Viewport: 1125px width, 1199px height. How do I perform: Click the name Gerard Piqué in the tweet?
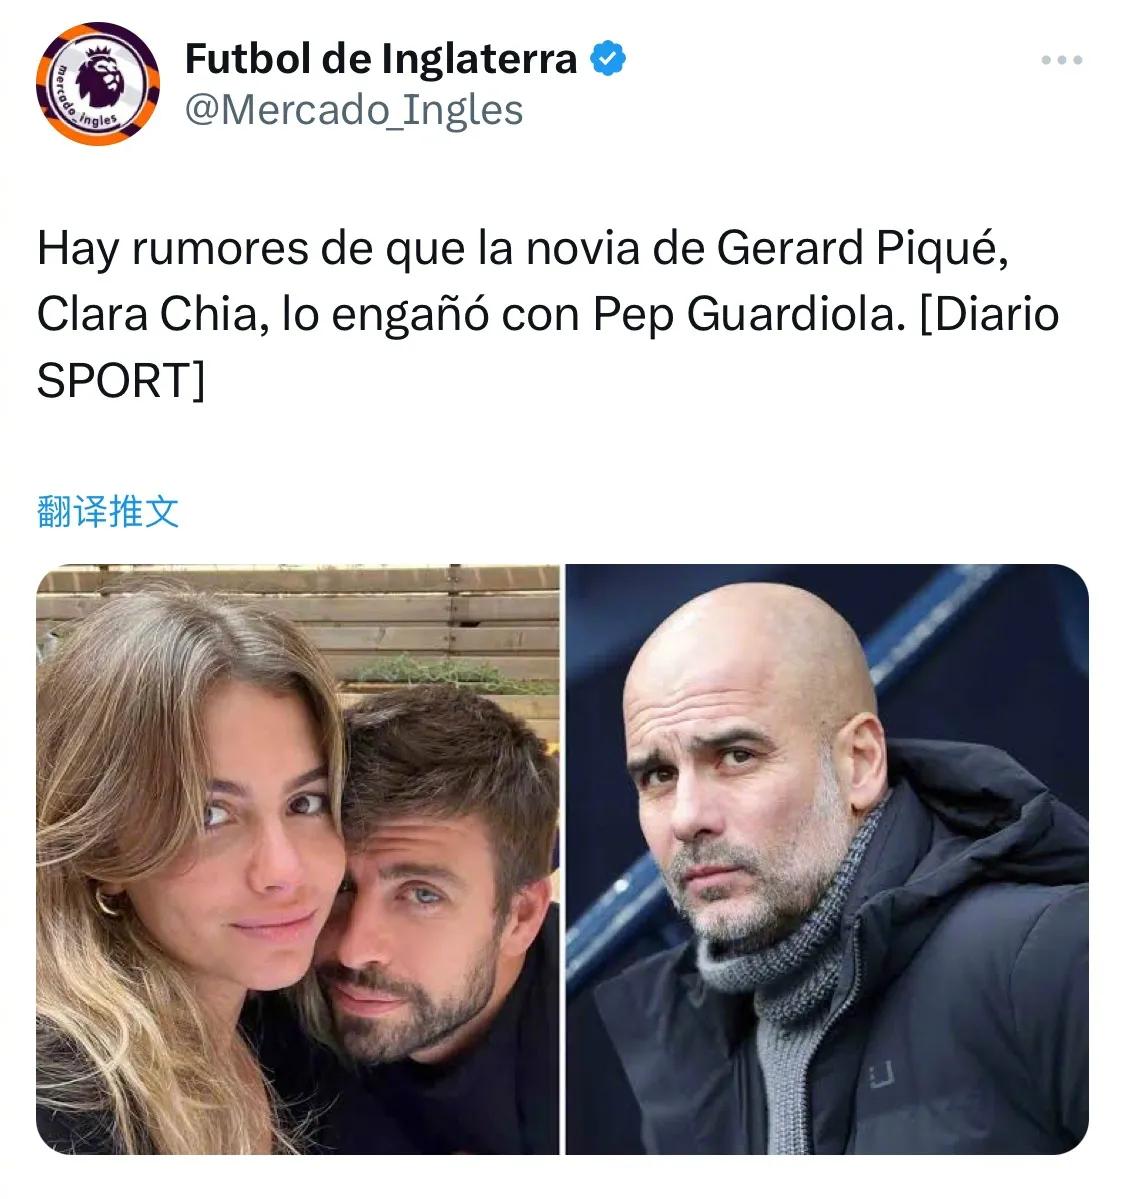(862, 249)
